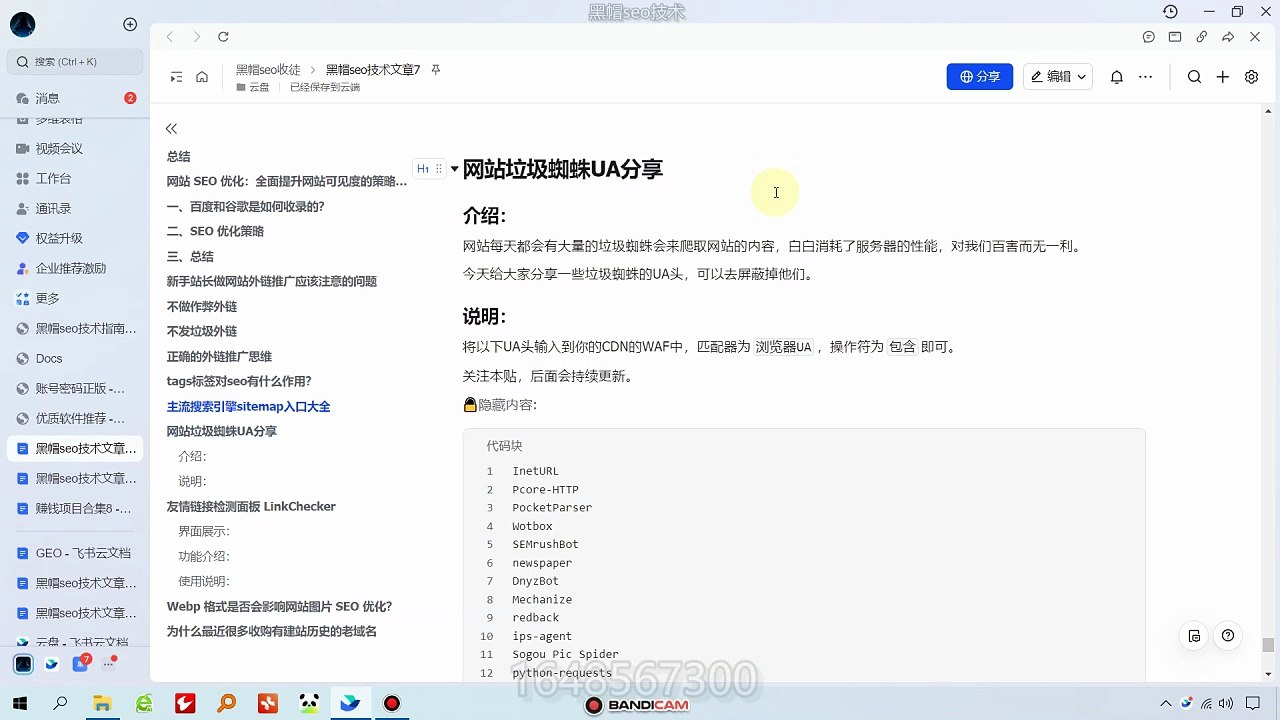The image size is (1280, 720).
Task: Expand 更多 in left sidebar
Action: [x=76, y=298]
